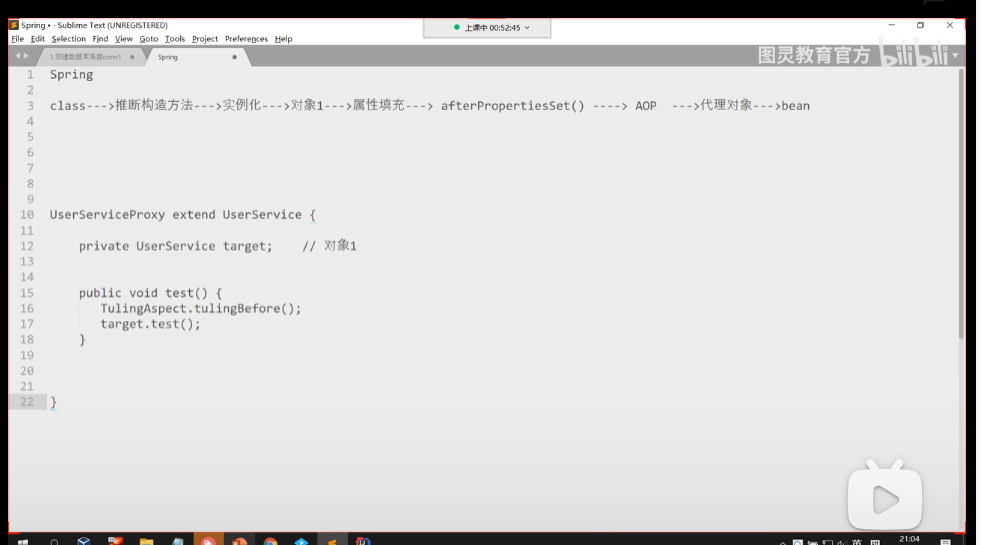Close the Sublime Text window
The width and height of the screenshot is (982, 545).
pos(950,25)
